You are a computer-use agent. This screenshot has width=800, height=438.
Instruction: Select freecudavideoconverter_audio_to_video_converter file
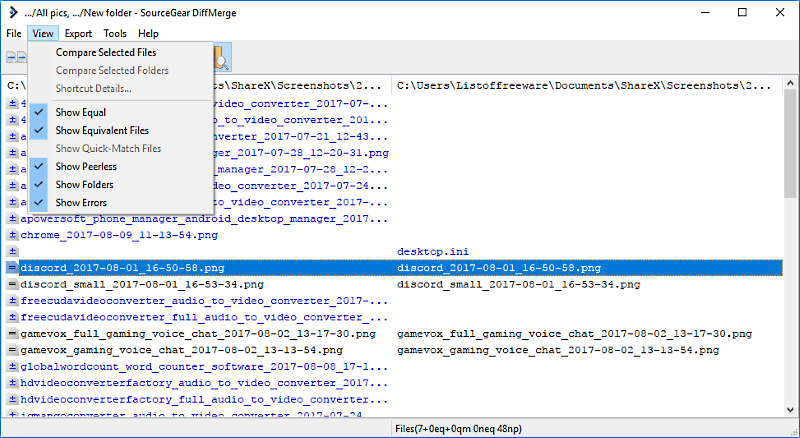[204, 301]
